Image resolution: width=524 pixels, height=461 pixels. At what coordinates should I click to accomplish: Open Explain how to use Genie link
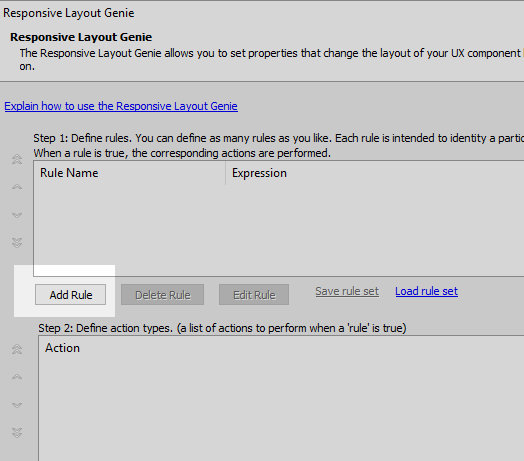(121, 106)
